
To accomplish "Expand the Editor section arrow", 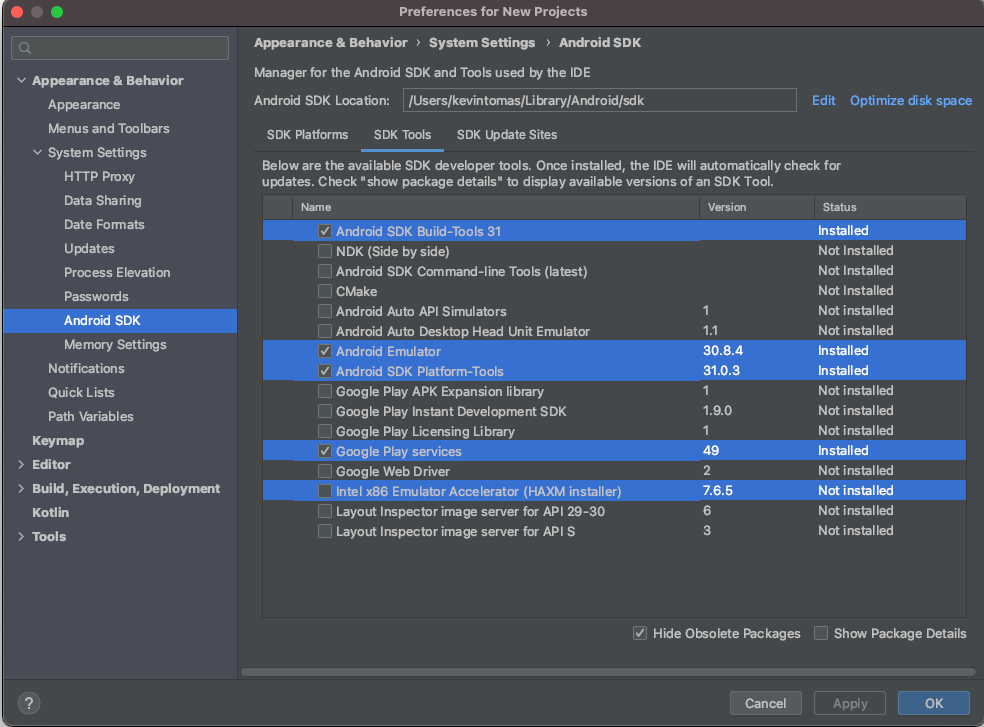I will (x=21, y=465).
